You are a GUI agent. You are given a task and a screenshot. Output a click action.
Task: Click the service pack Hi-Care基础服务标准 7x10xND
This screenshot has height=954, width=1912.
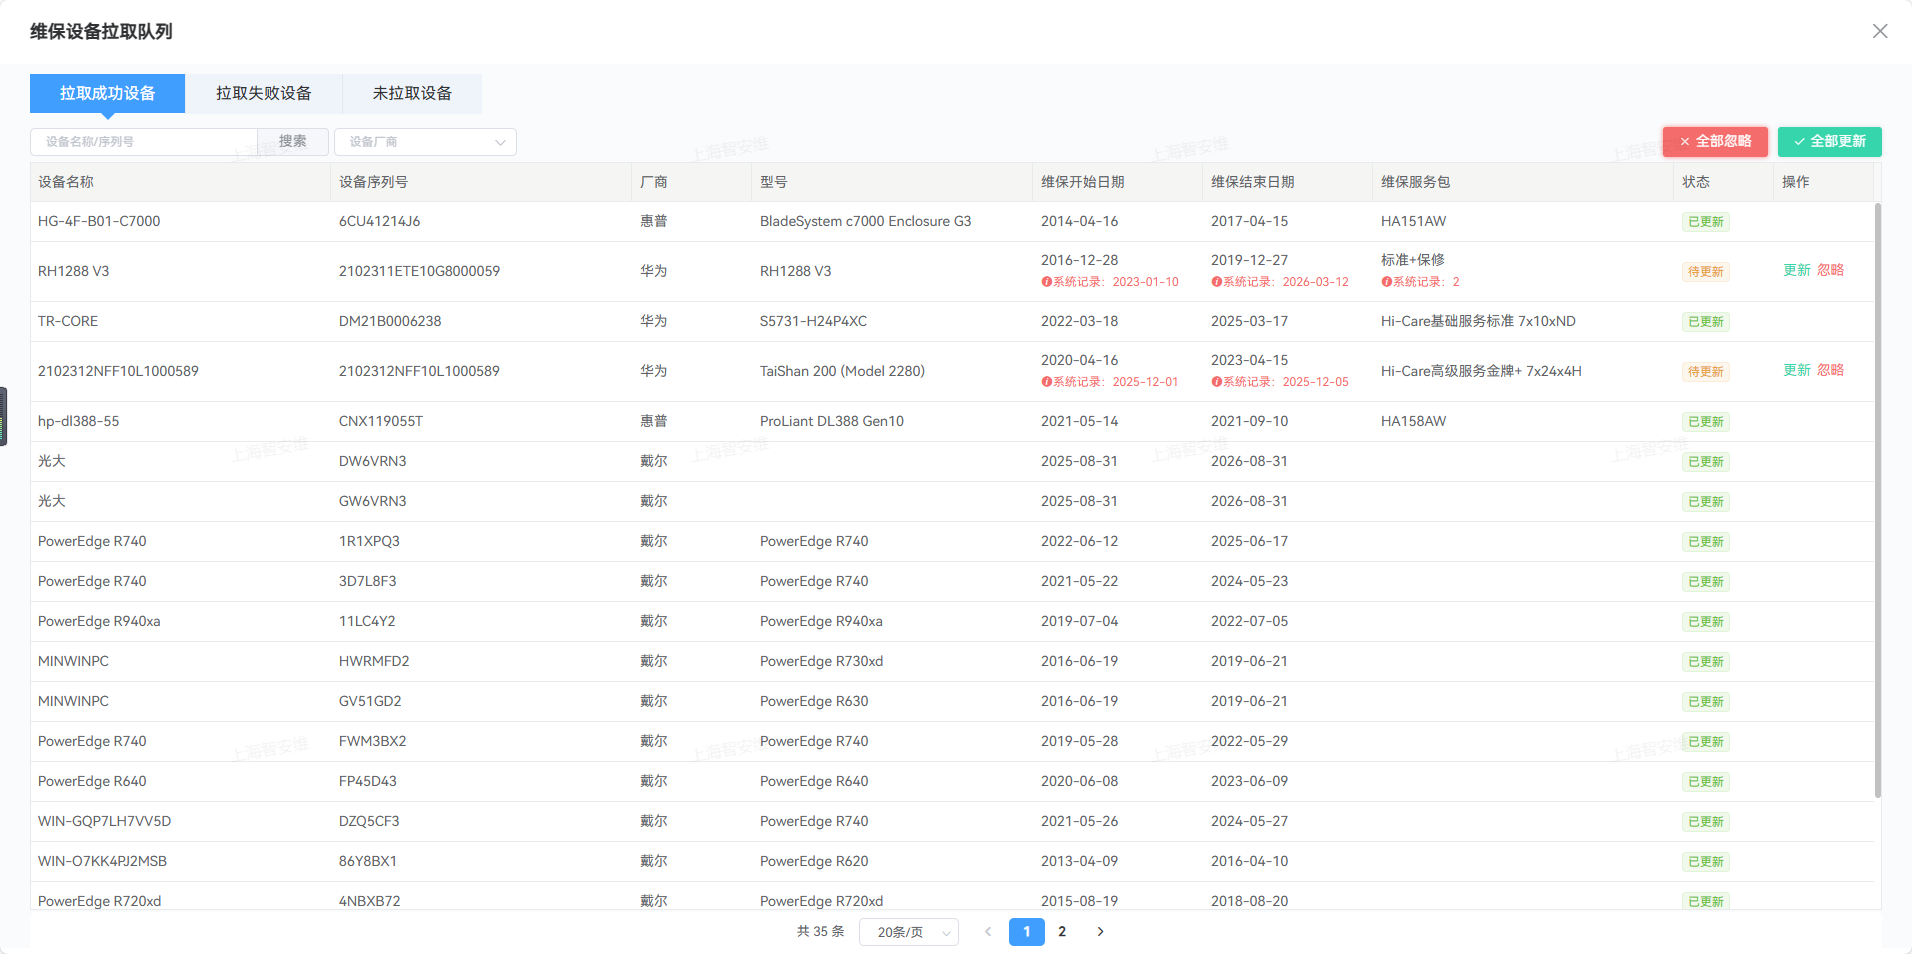coord(1478,321)
